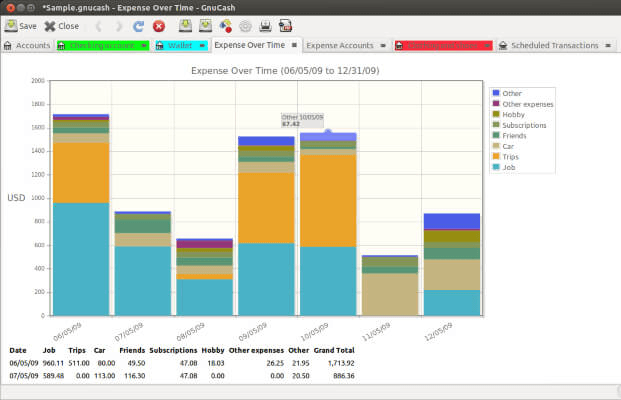Reload the report with the blue refresh icon
Viewport: 621px width, 400px height.
point(138,26)
